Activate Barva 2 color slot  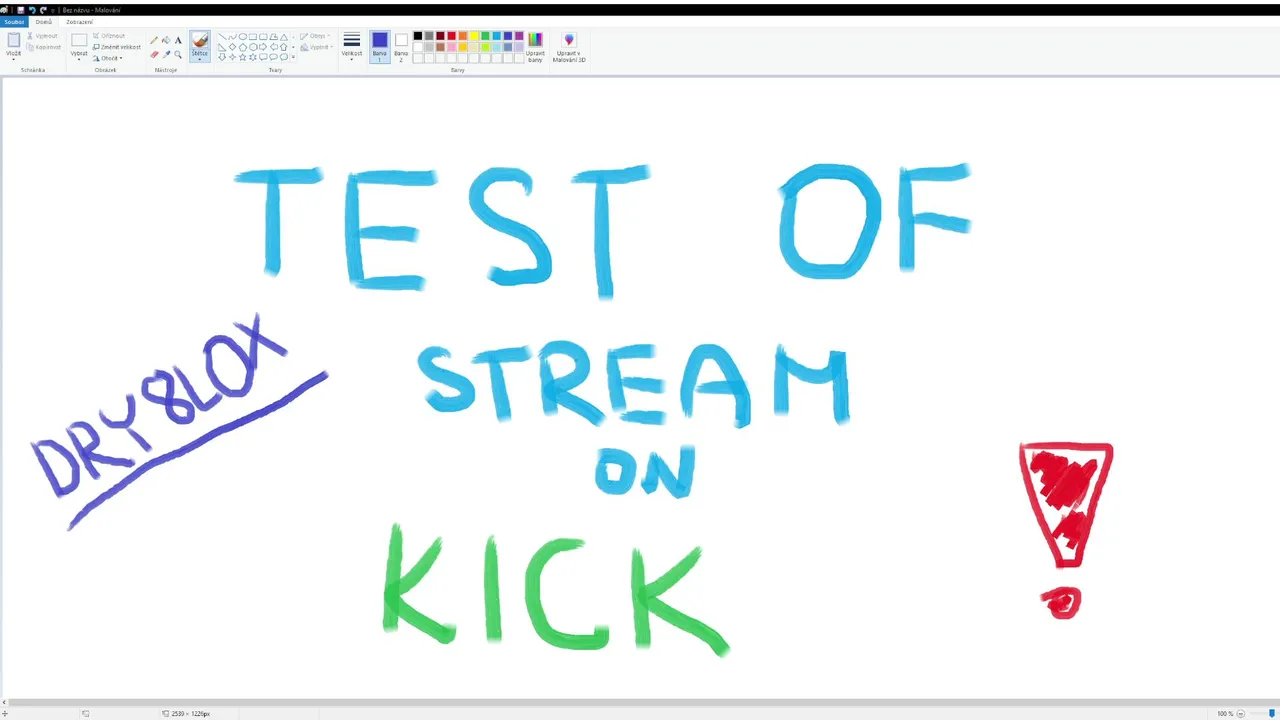pyautogui.click(x=401, y=47)
